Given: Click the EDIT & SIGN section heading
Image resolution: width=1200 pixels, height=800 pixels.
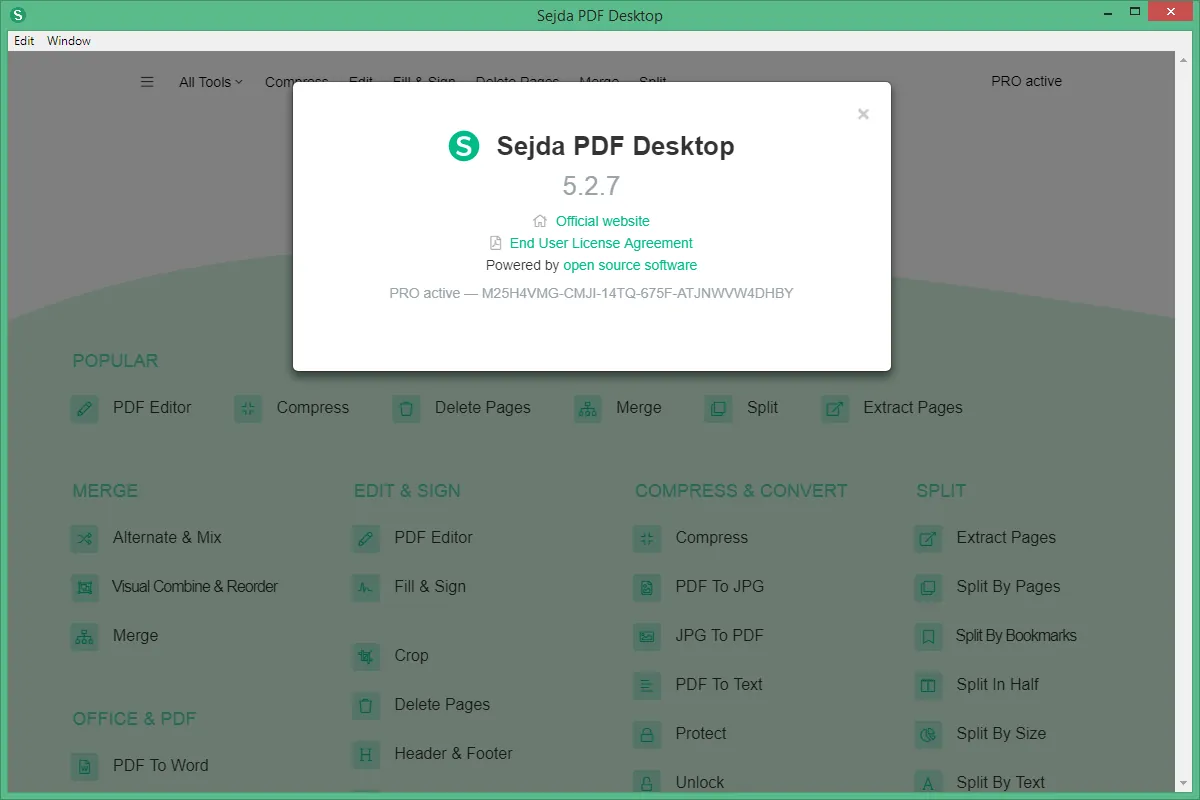Looking at the screenshot, I should [407, 491].
